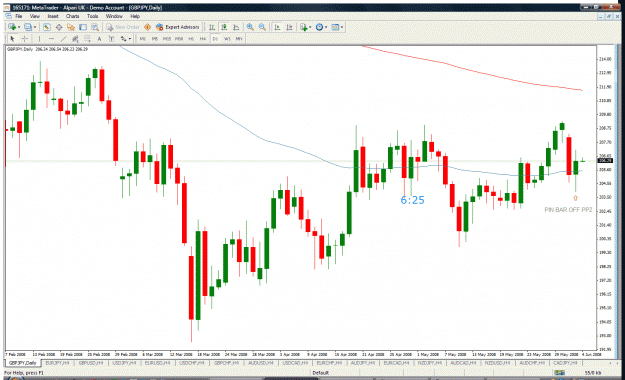Open the Strategy Tester icon

pyautogui.click(x=95, y=27)
